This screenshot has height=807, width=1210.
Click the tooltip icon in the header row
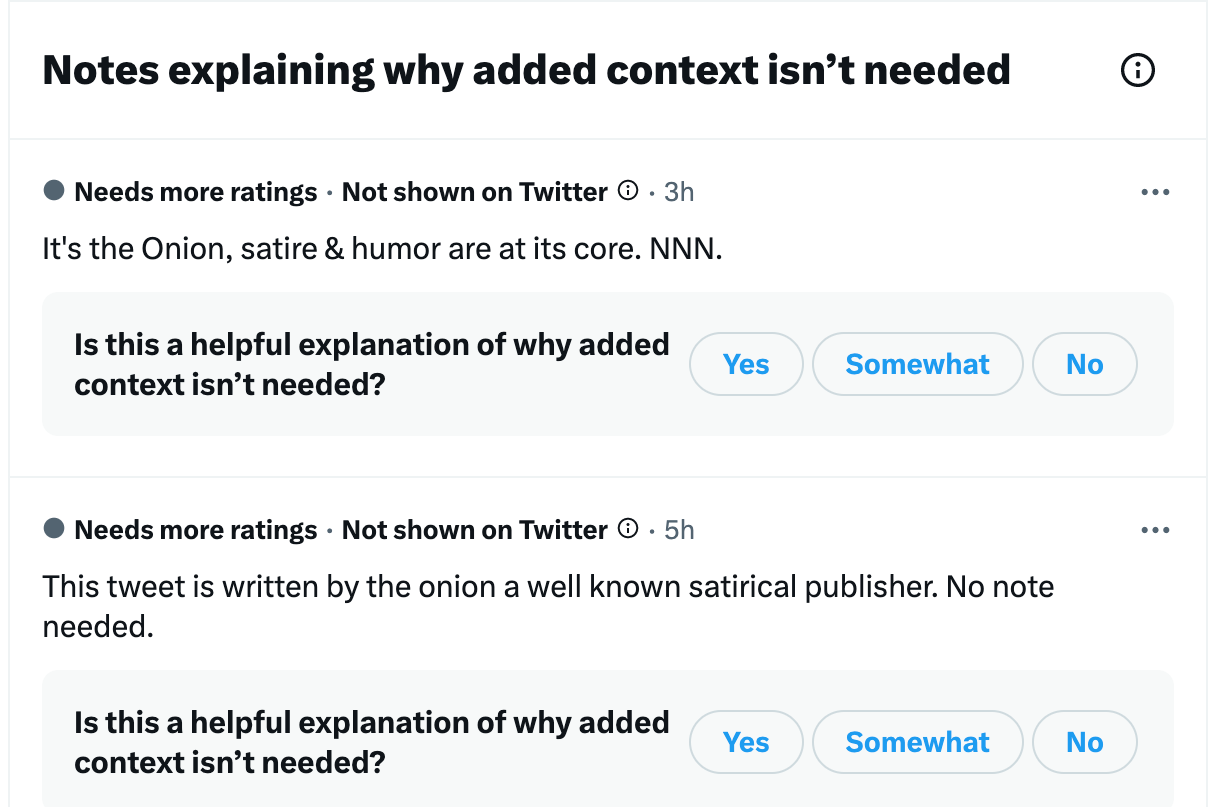click(x=1137, y=70)
